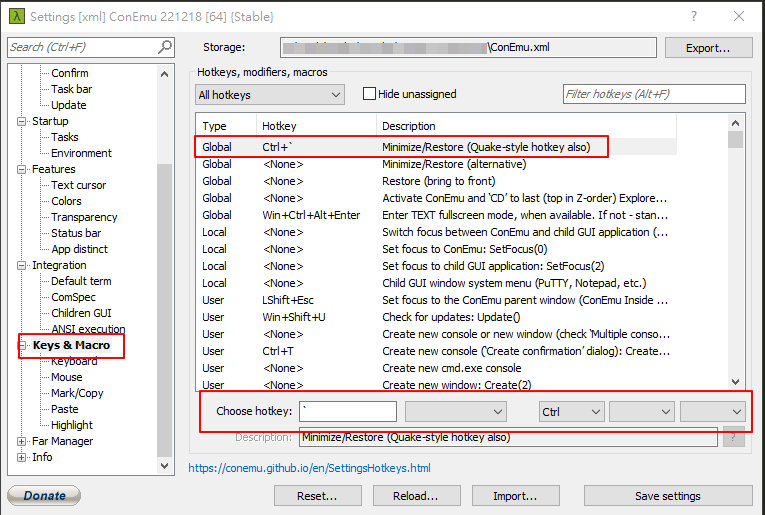The width and height of the screenshot is (765, 515).
Task: Click the search magnifier icon
Action: (165, 47)
